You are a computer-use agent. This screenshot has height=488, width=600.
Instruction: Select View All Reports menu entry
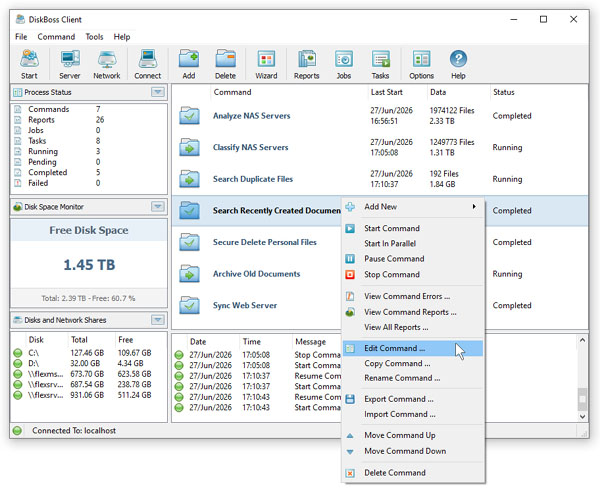pos(413,327)
